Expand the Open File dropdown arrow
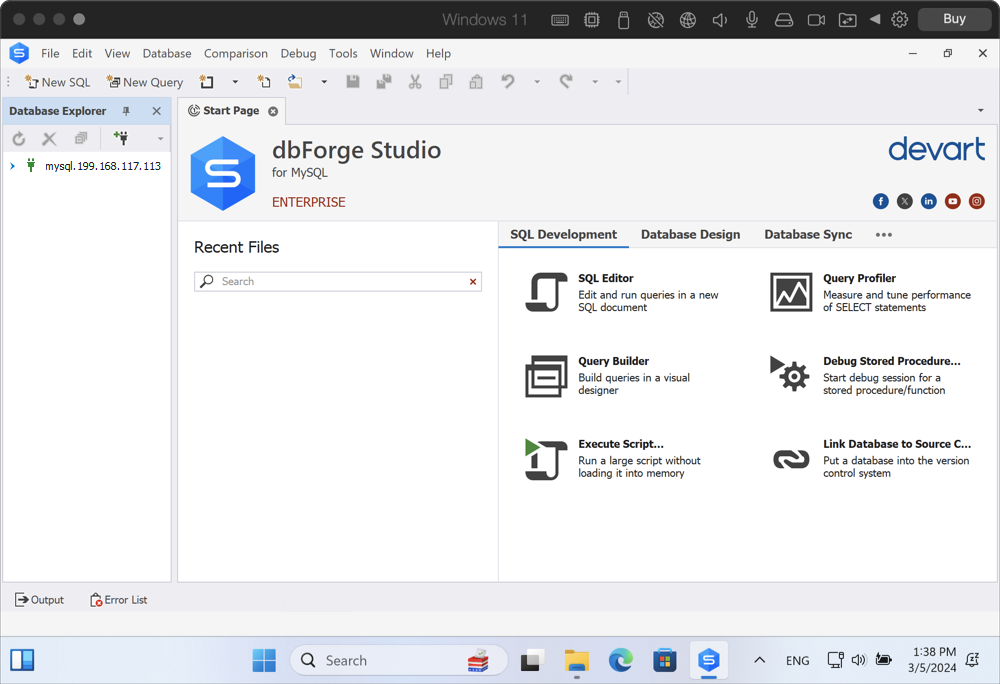Image resolution: width=1000 pixels, height=684 pixels. (324, 82)
